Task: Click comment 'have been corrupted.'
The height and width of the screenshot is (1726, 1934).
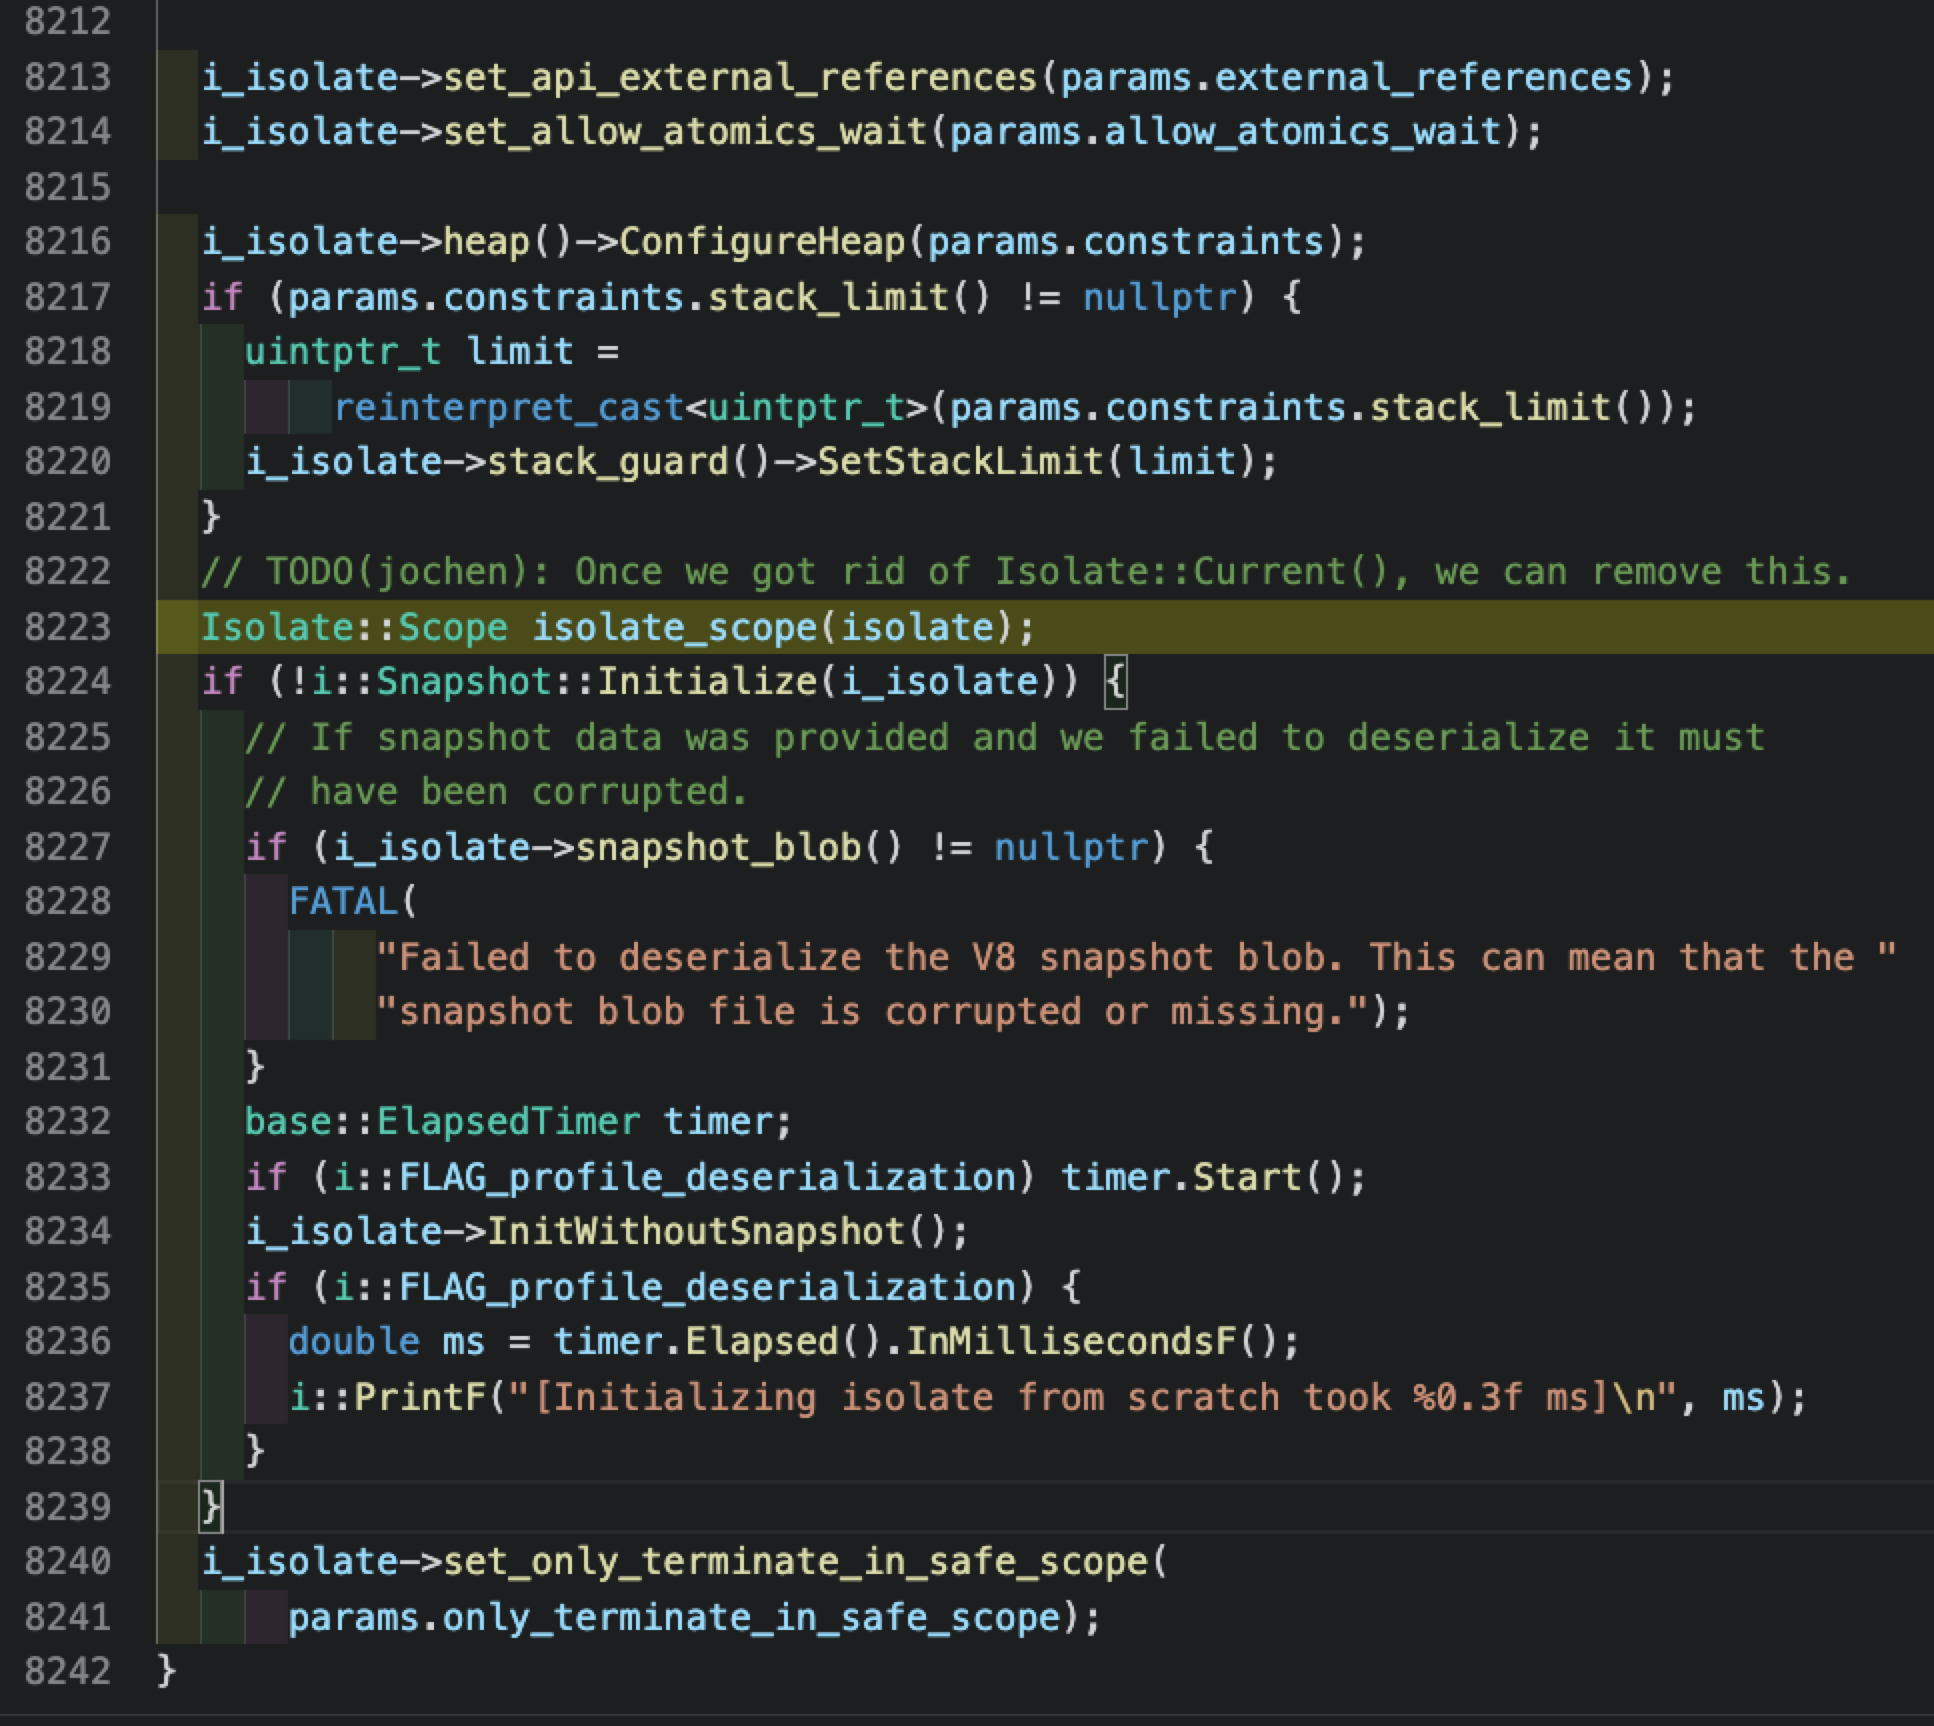Action: [x=497, y=791]
